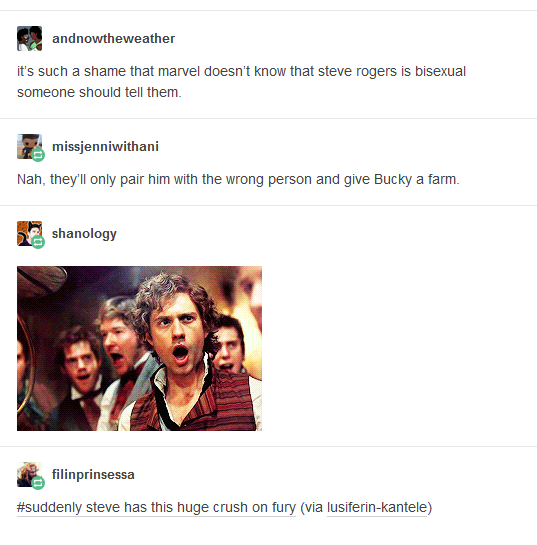Open the singing men GIF image
Viewport: 537px width, 545px height.
(139, 349)
